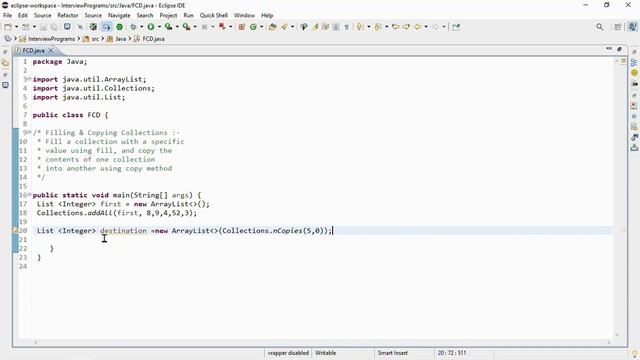Open the Window menu
640x360 pixels.
[244, 16]
